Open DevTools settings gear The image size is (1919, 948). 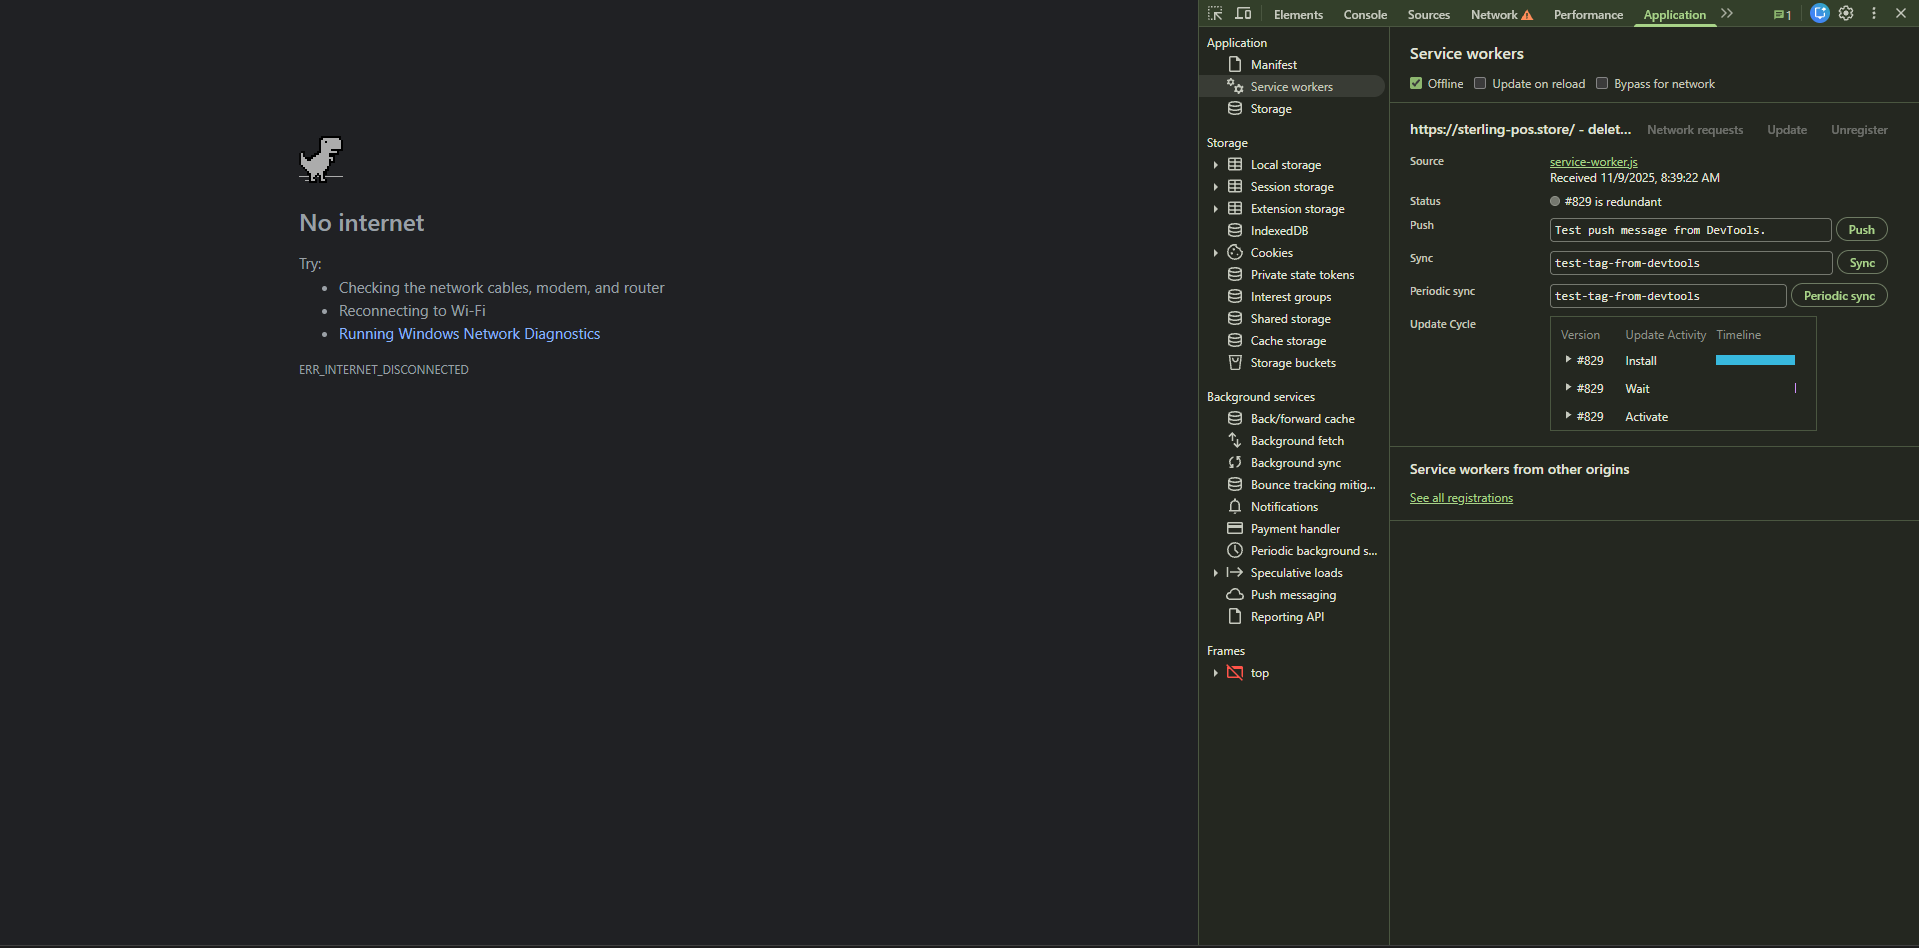click(1846, 14)
